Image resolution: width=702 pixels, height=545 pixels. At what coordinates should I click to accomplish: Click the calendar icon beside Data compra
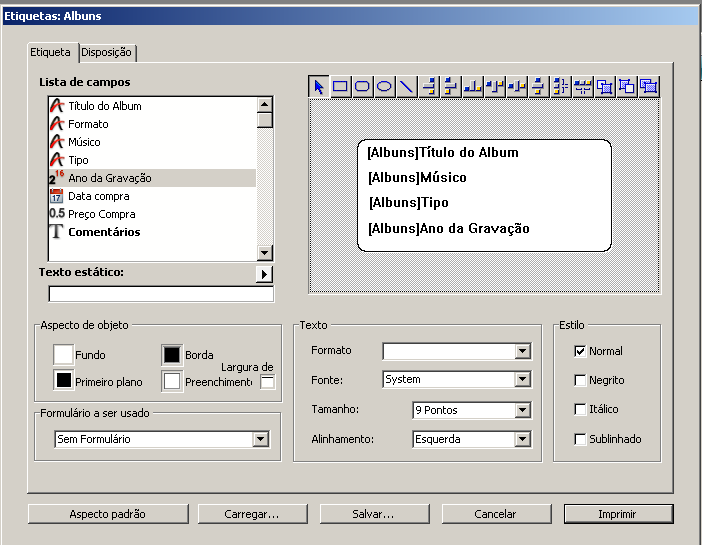coord(57,196)
